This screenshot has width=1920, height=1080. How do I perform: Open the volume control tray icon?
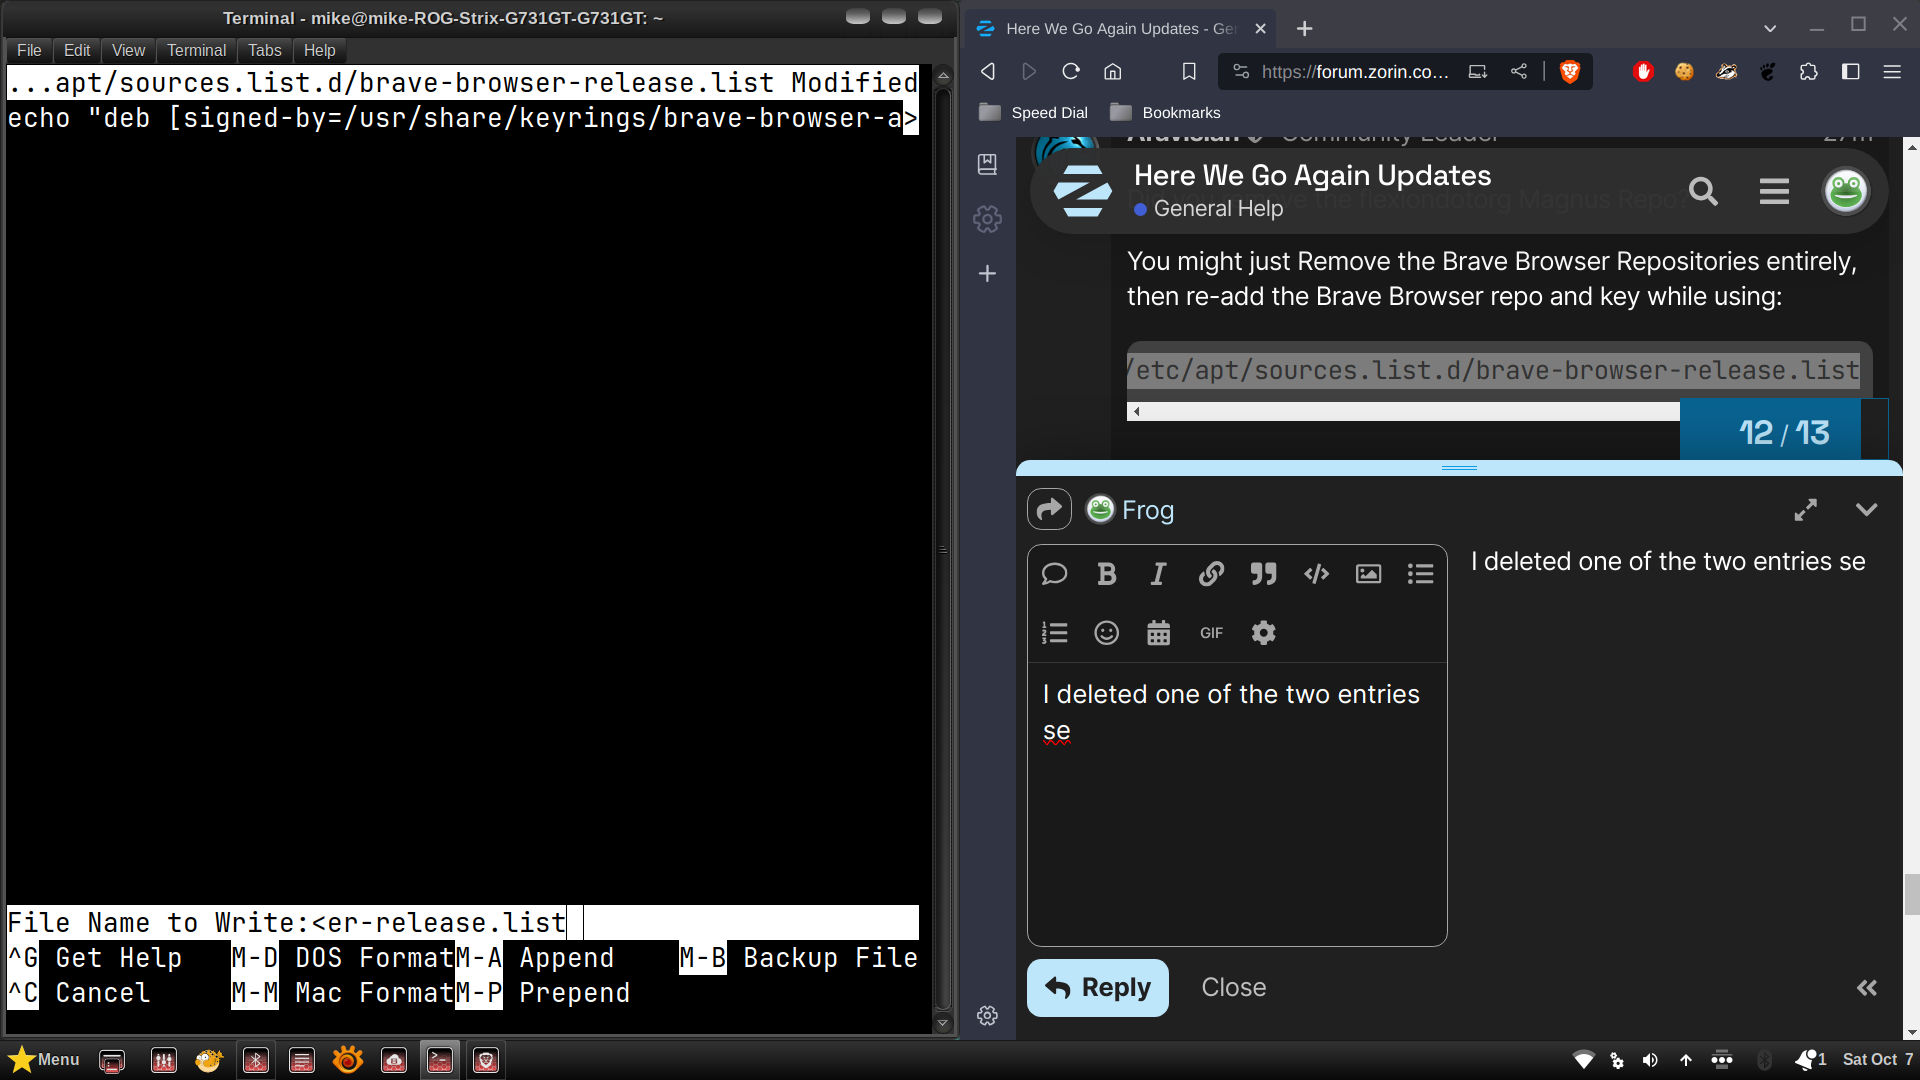pyautogui.click(x=1650, y=1060)
